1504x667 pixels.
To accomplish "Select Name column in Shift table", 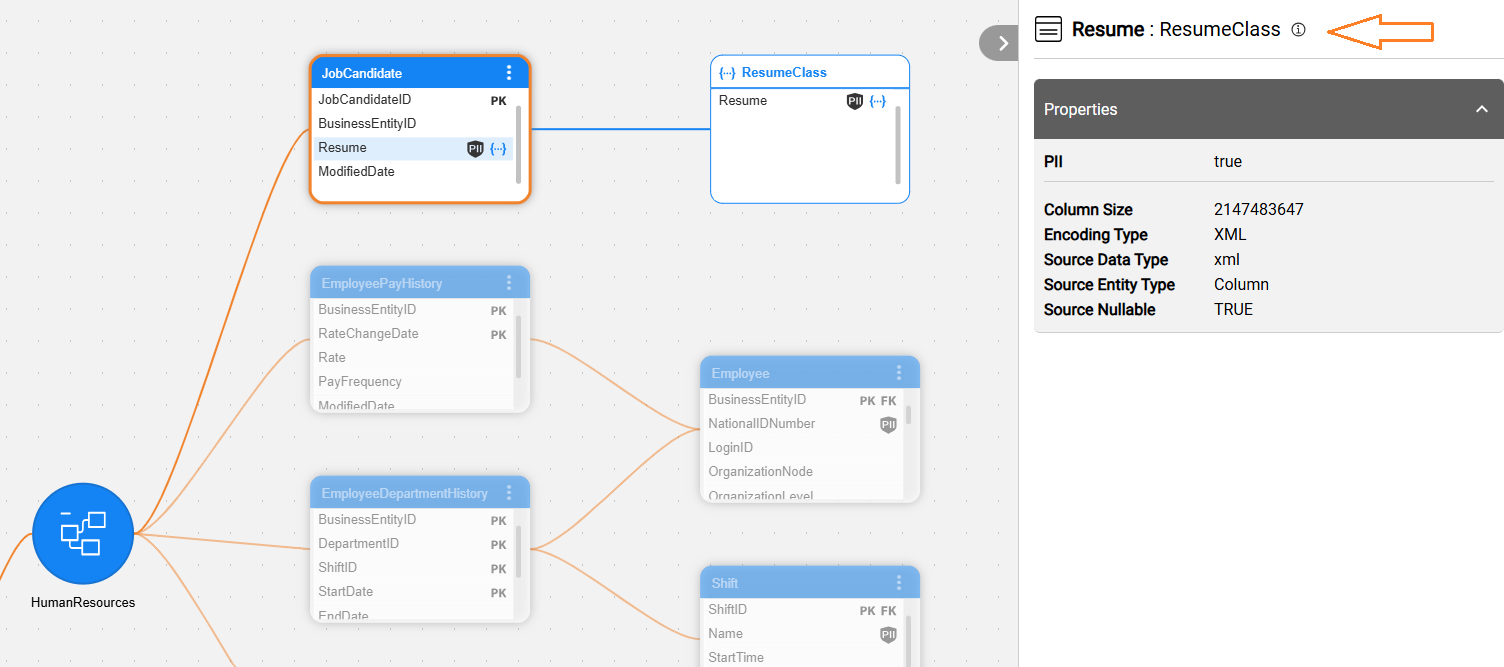I will 803,634.
